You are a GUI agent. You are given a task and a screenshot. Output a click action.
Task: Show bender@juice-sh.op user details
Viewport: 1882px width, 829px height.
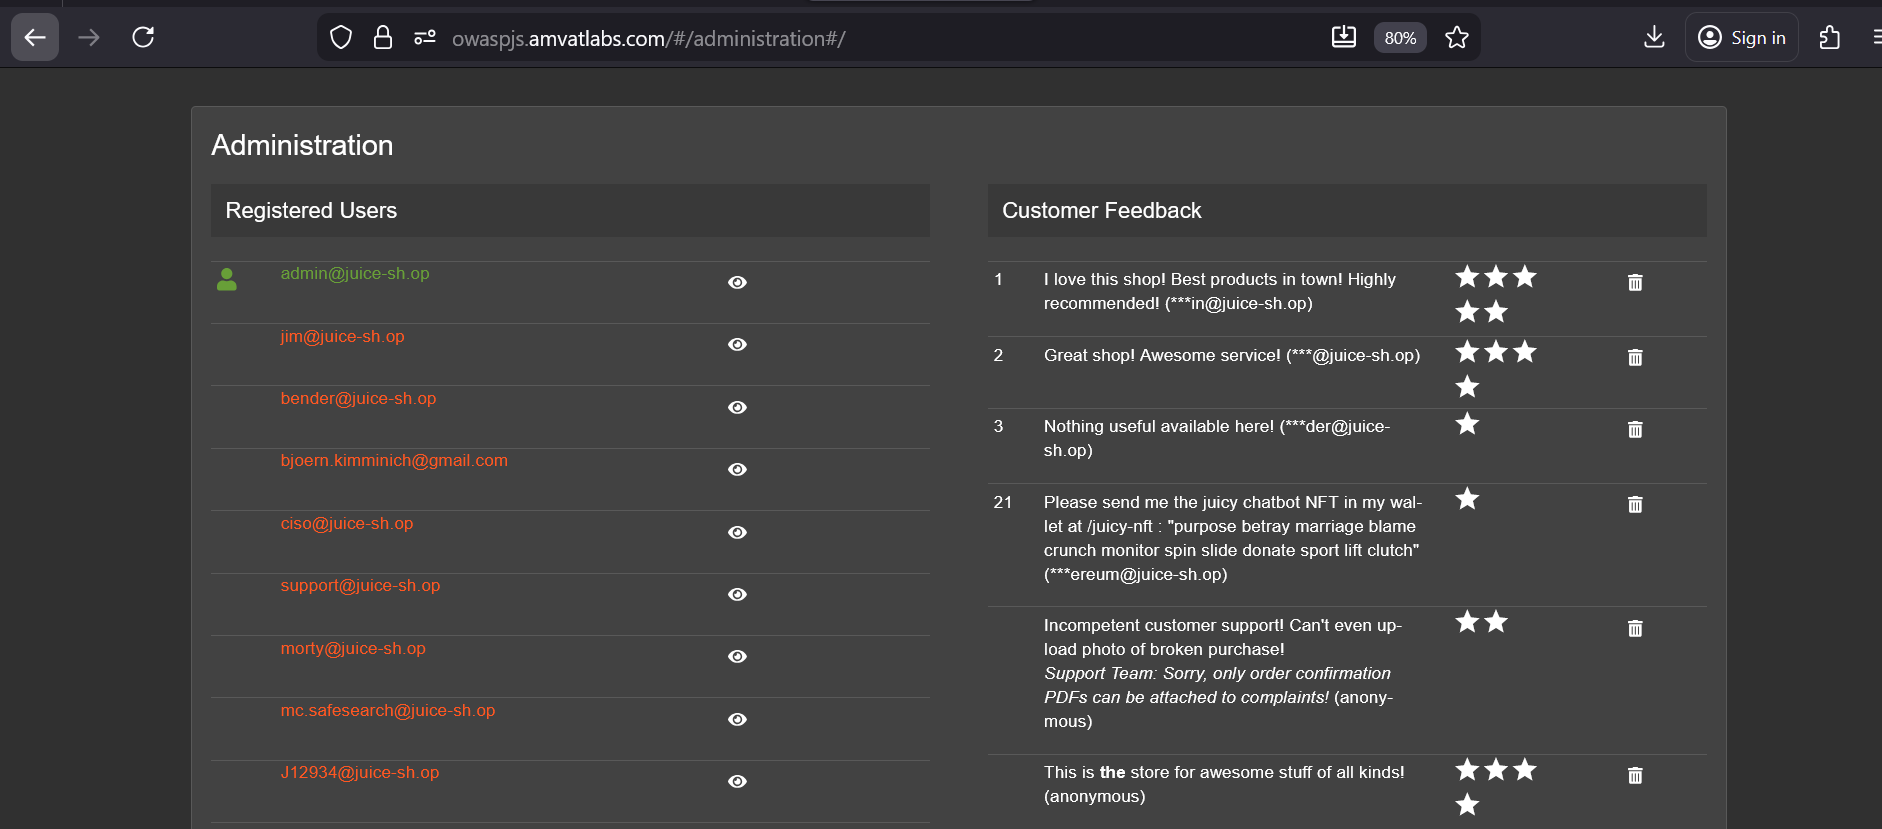pos(737,408)
